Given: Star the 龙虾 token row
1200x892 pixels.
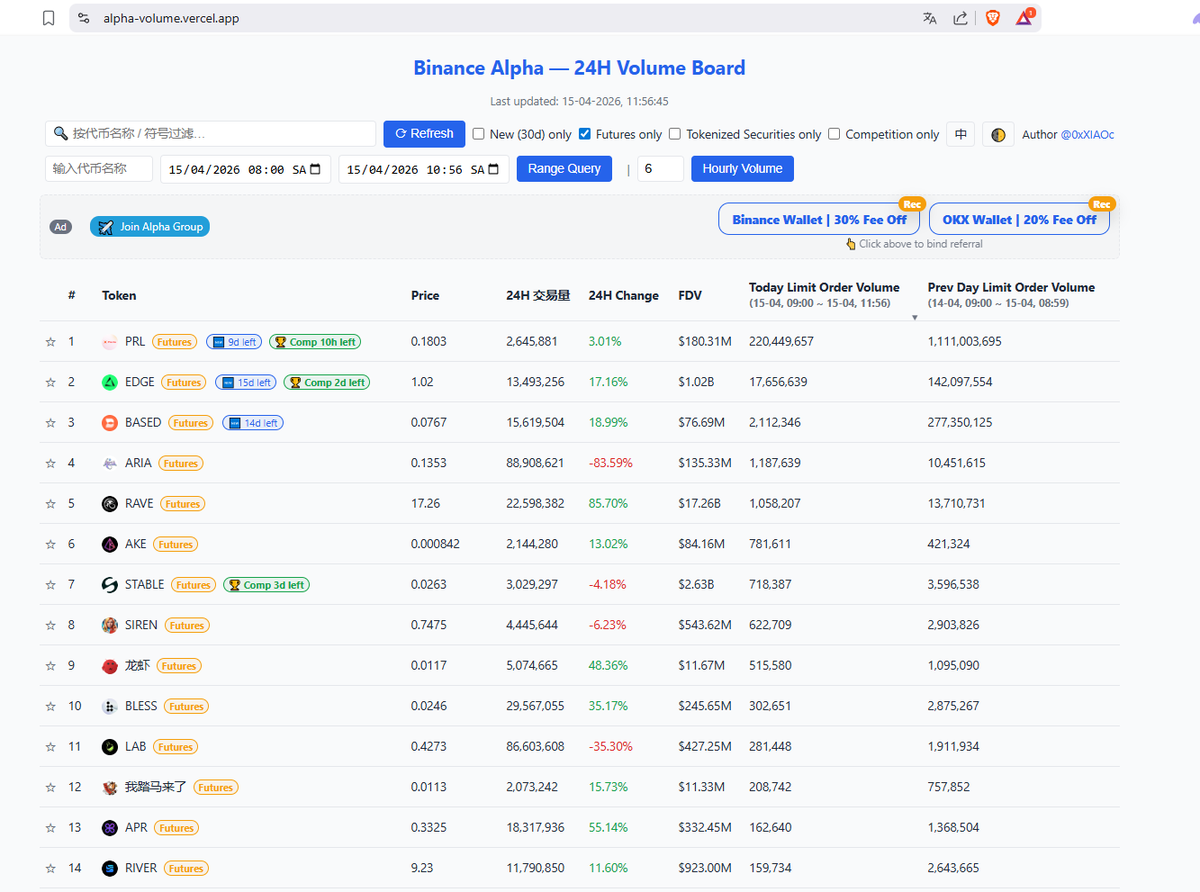Looking at the screenshot, I should pyautogui.click(x=50, y=666).
